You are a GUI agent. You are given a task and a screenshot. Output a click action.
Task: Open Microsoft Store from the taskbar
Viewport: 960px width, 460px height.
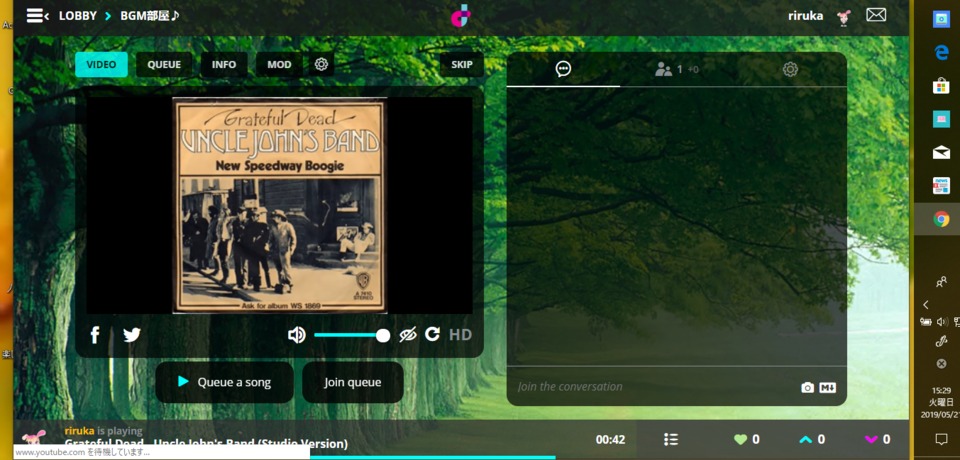coord(941,86)
